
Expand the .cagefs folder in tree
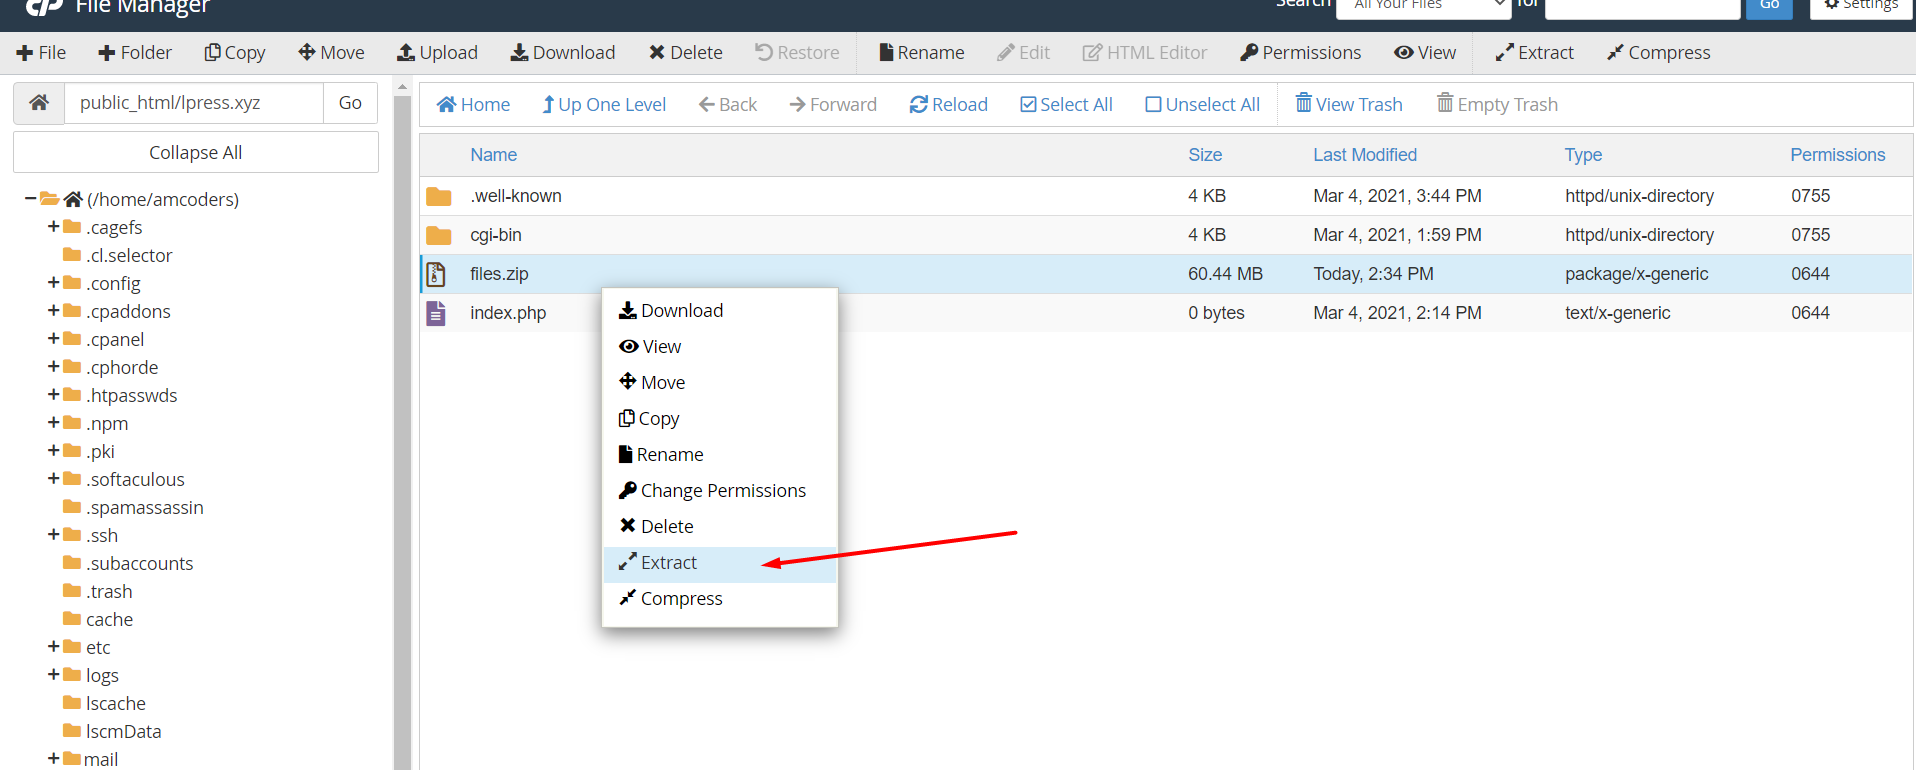click(x=53, y=227)
